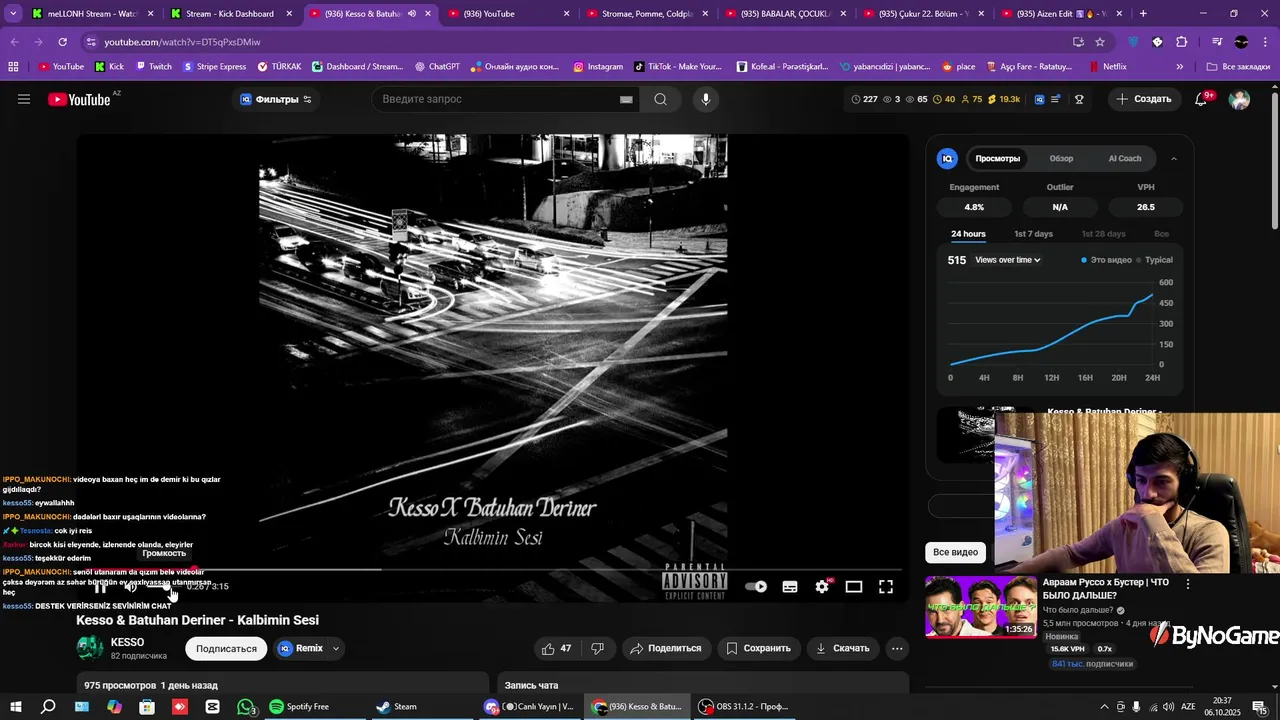Open Chrome tab search dropdown

tap(13, 14)
